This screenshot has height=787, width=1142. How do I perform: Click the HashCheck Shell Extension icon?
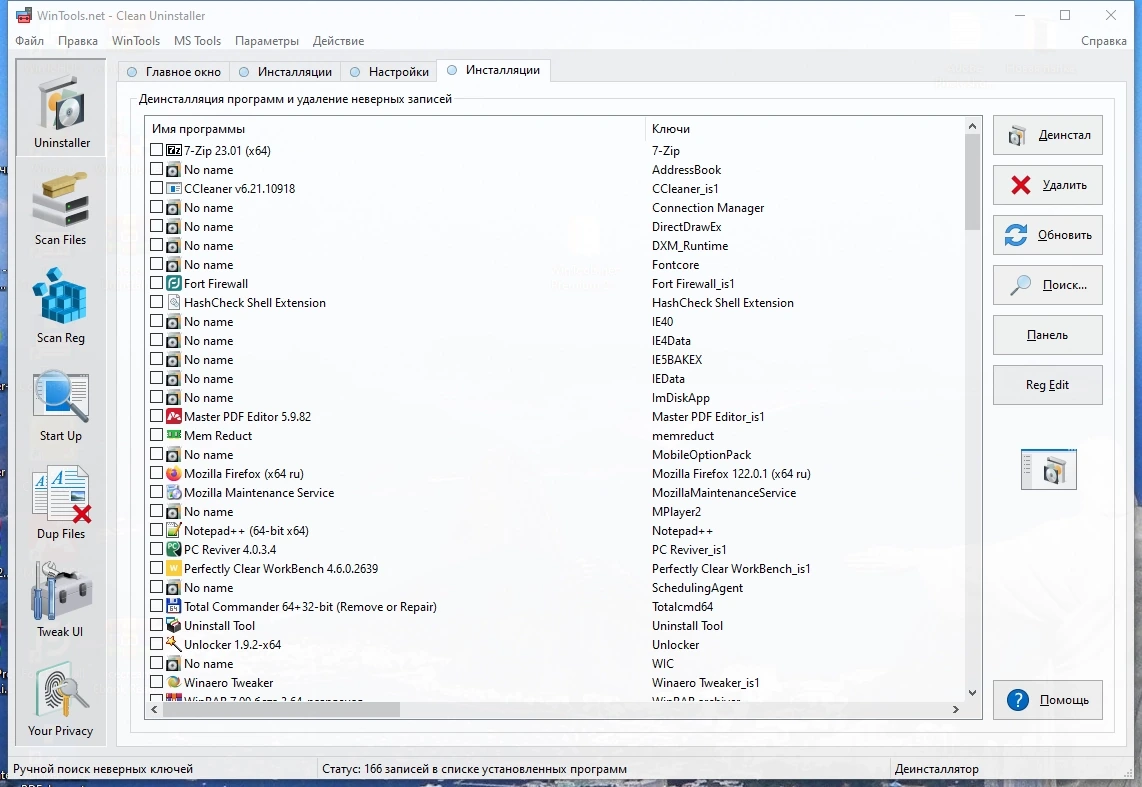click(173, 302)
